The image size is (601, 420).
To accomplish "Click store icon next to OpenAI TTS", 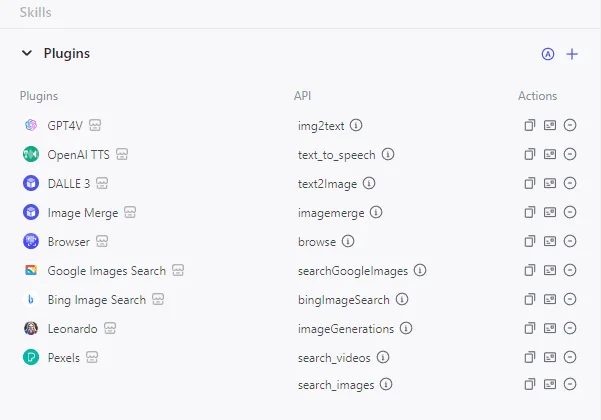I will click(122, 154).
